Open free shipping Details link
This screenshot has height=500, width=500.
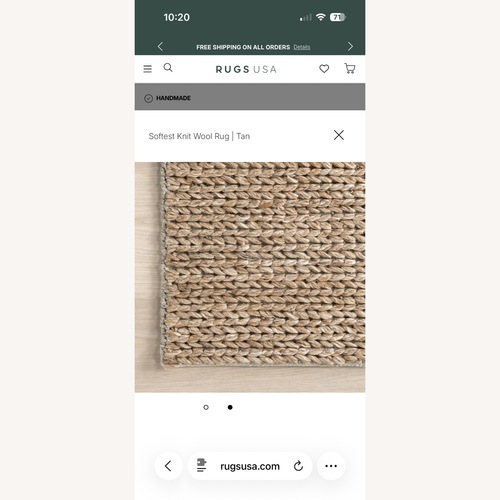pyautogui.click(x=302, y=47)
